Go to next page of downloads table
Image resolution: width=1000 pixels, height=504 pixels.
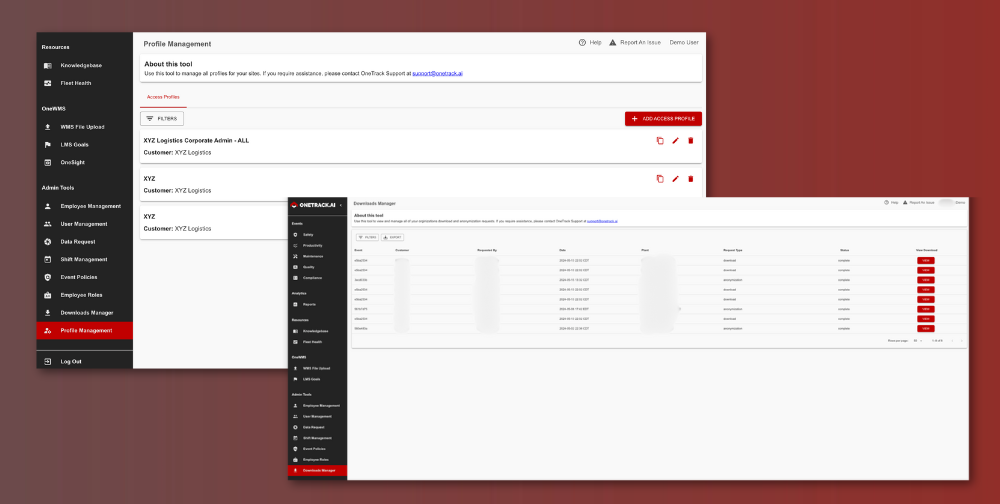[x=962, y=341]
